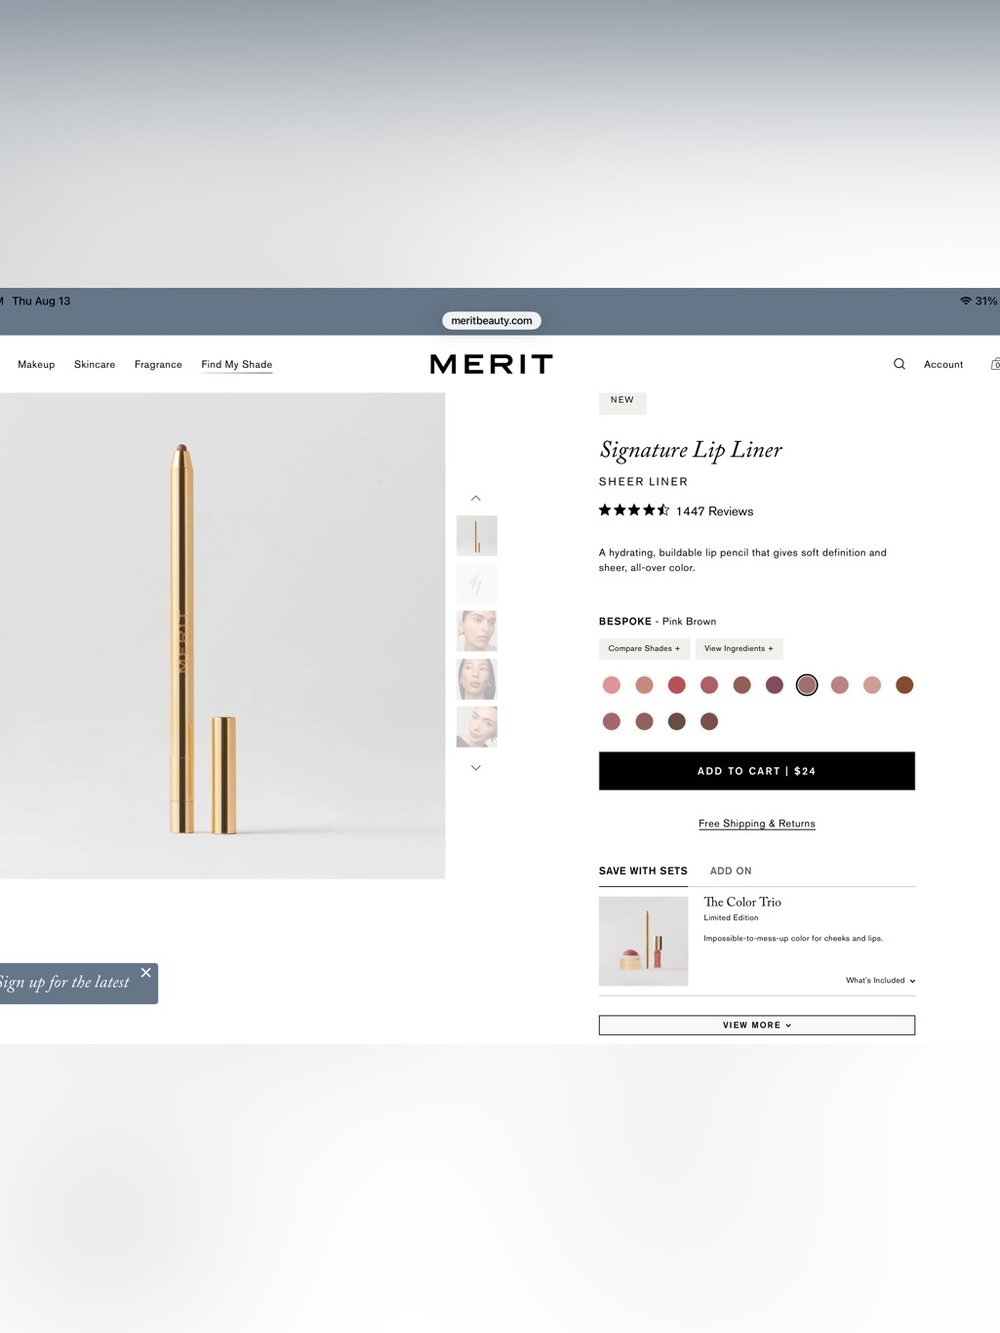Select the eighth first-row swatch, after Bespoke

click(x=840, y=685)
